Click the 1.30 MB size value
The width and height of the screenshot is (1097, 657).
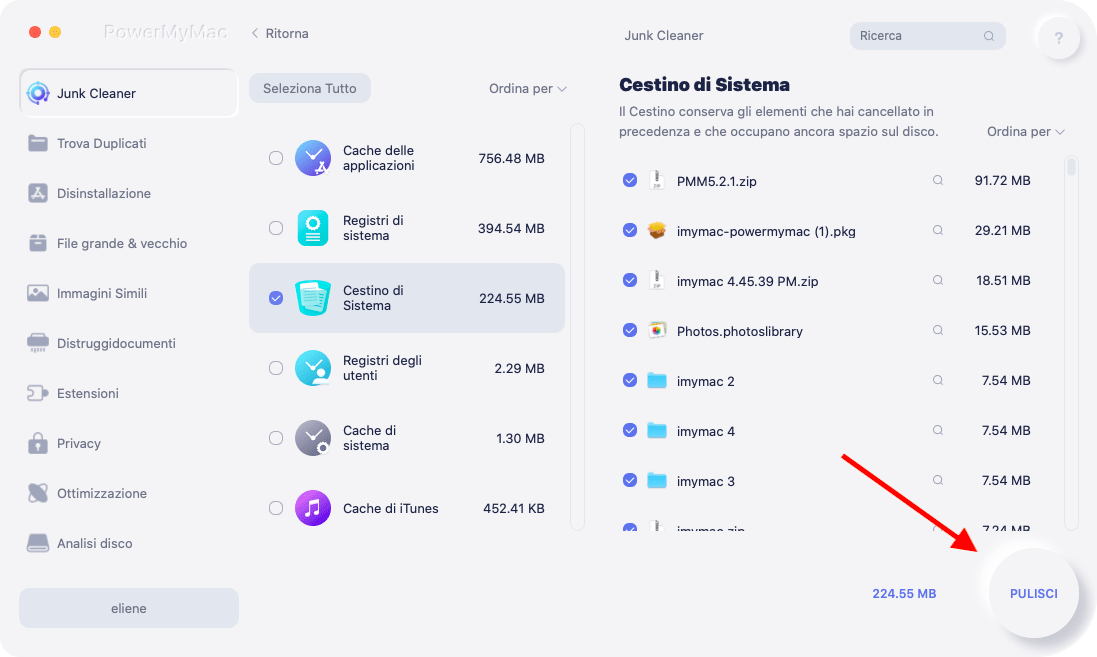pos(520,439)
